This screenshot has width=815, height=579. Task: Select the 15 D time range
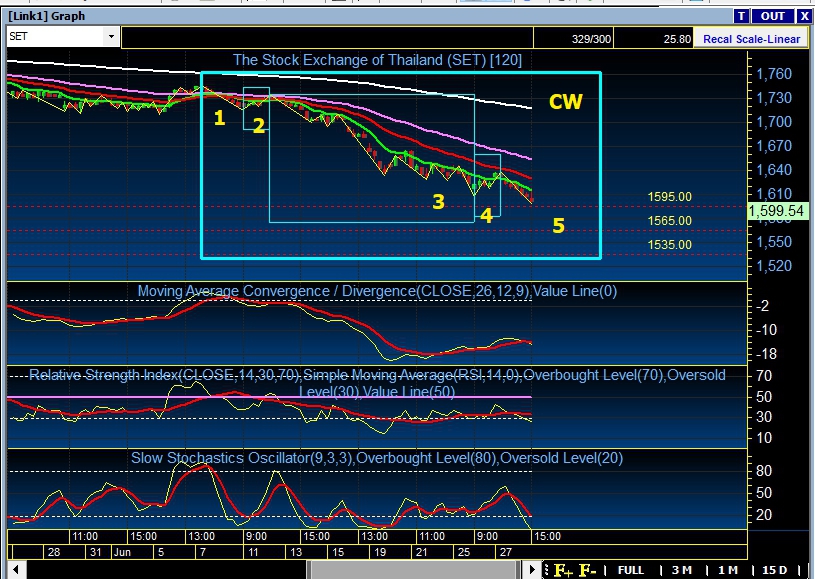point(774,570)
